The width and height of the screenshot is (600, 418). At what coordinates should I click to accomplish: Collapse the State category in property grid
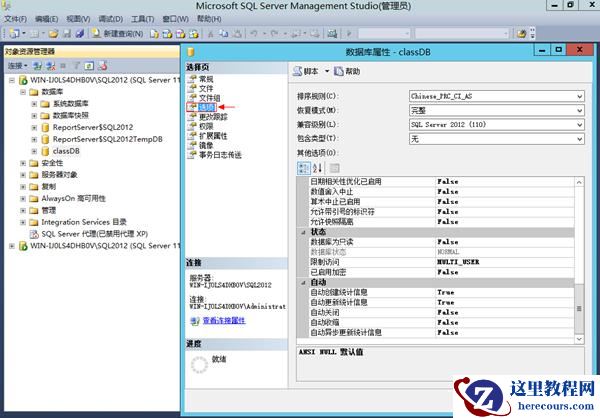pos(303,232)
